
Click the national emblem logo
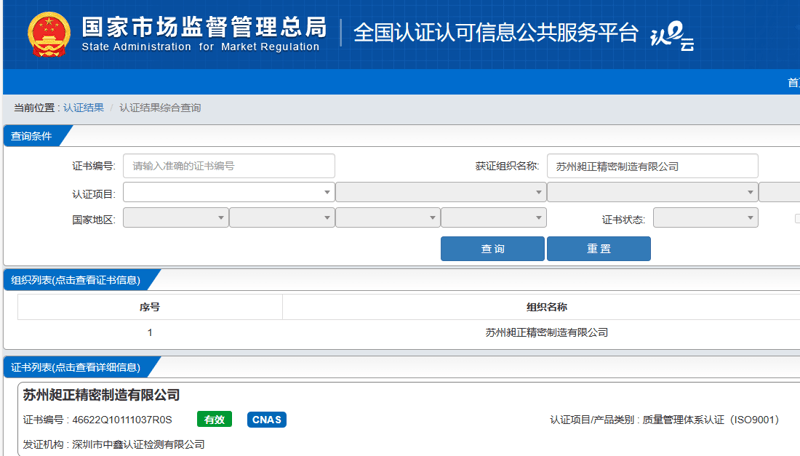click(48, 34)
